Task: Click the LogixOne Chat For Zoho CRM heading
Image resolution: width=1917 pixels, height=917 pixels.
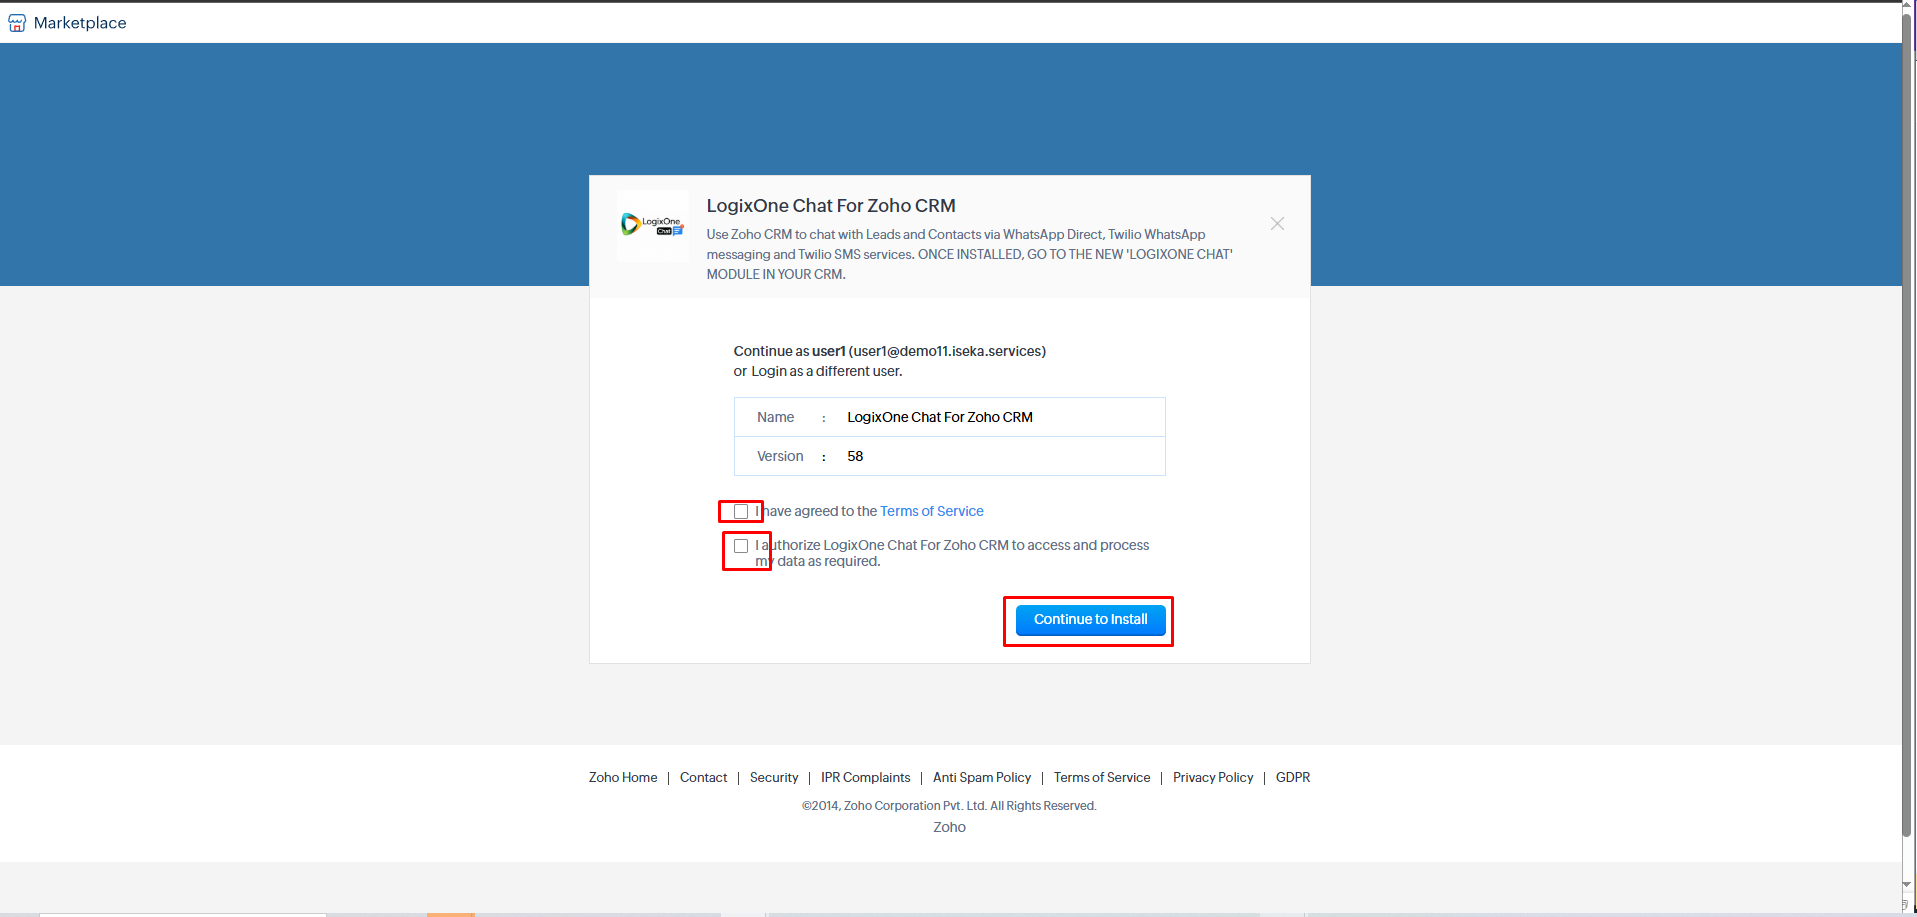Action: 831,205
